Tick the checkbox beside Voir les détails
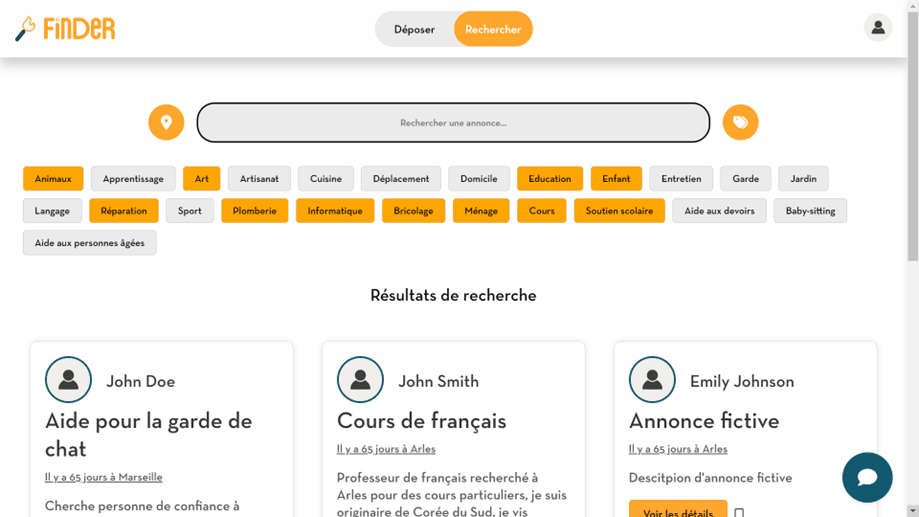The width and height of the screenshot is (919, 517). (739, 512)
